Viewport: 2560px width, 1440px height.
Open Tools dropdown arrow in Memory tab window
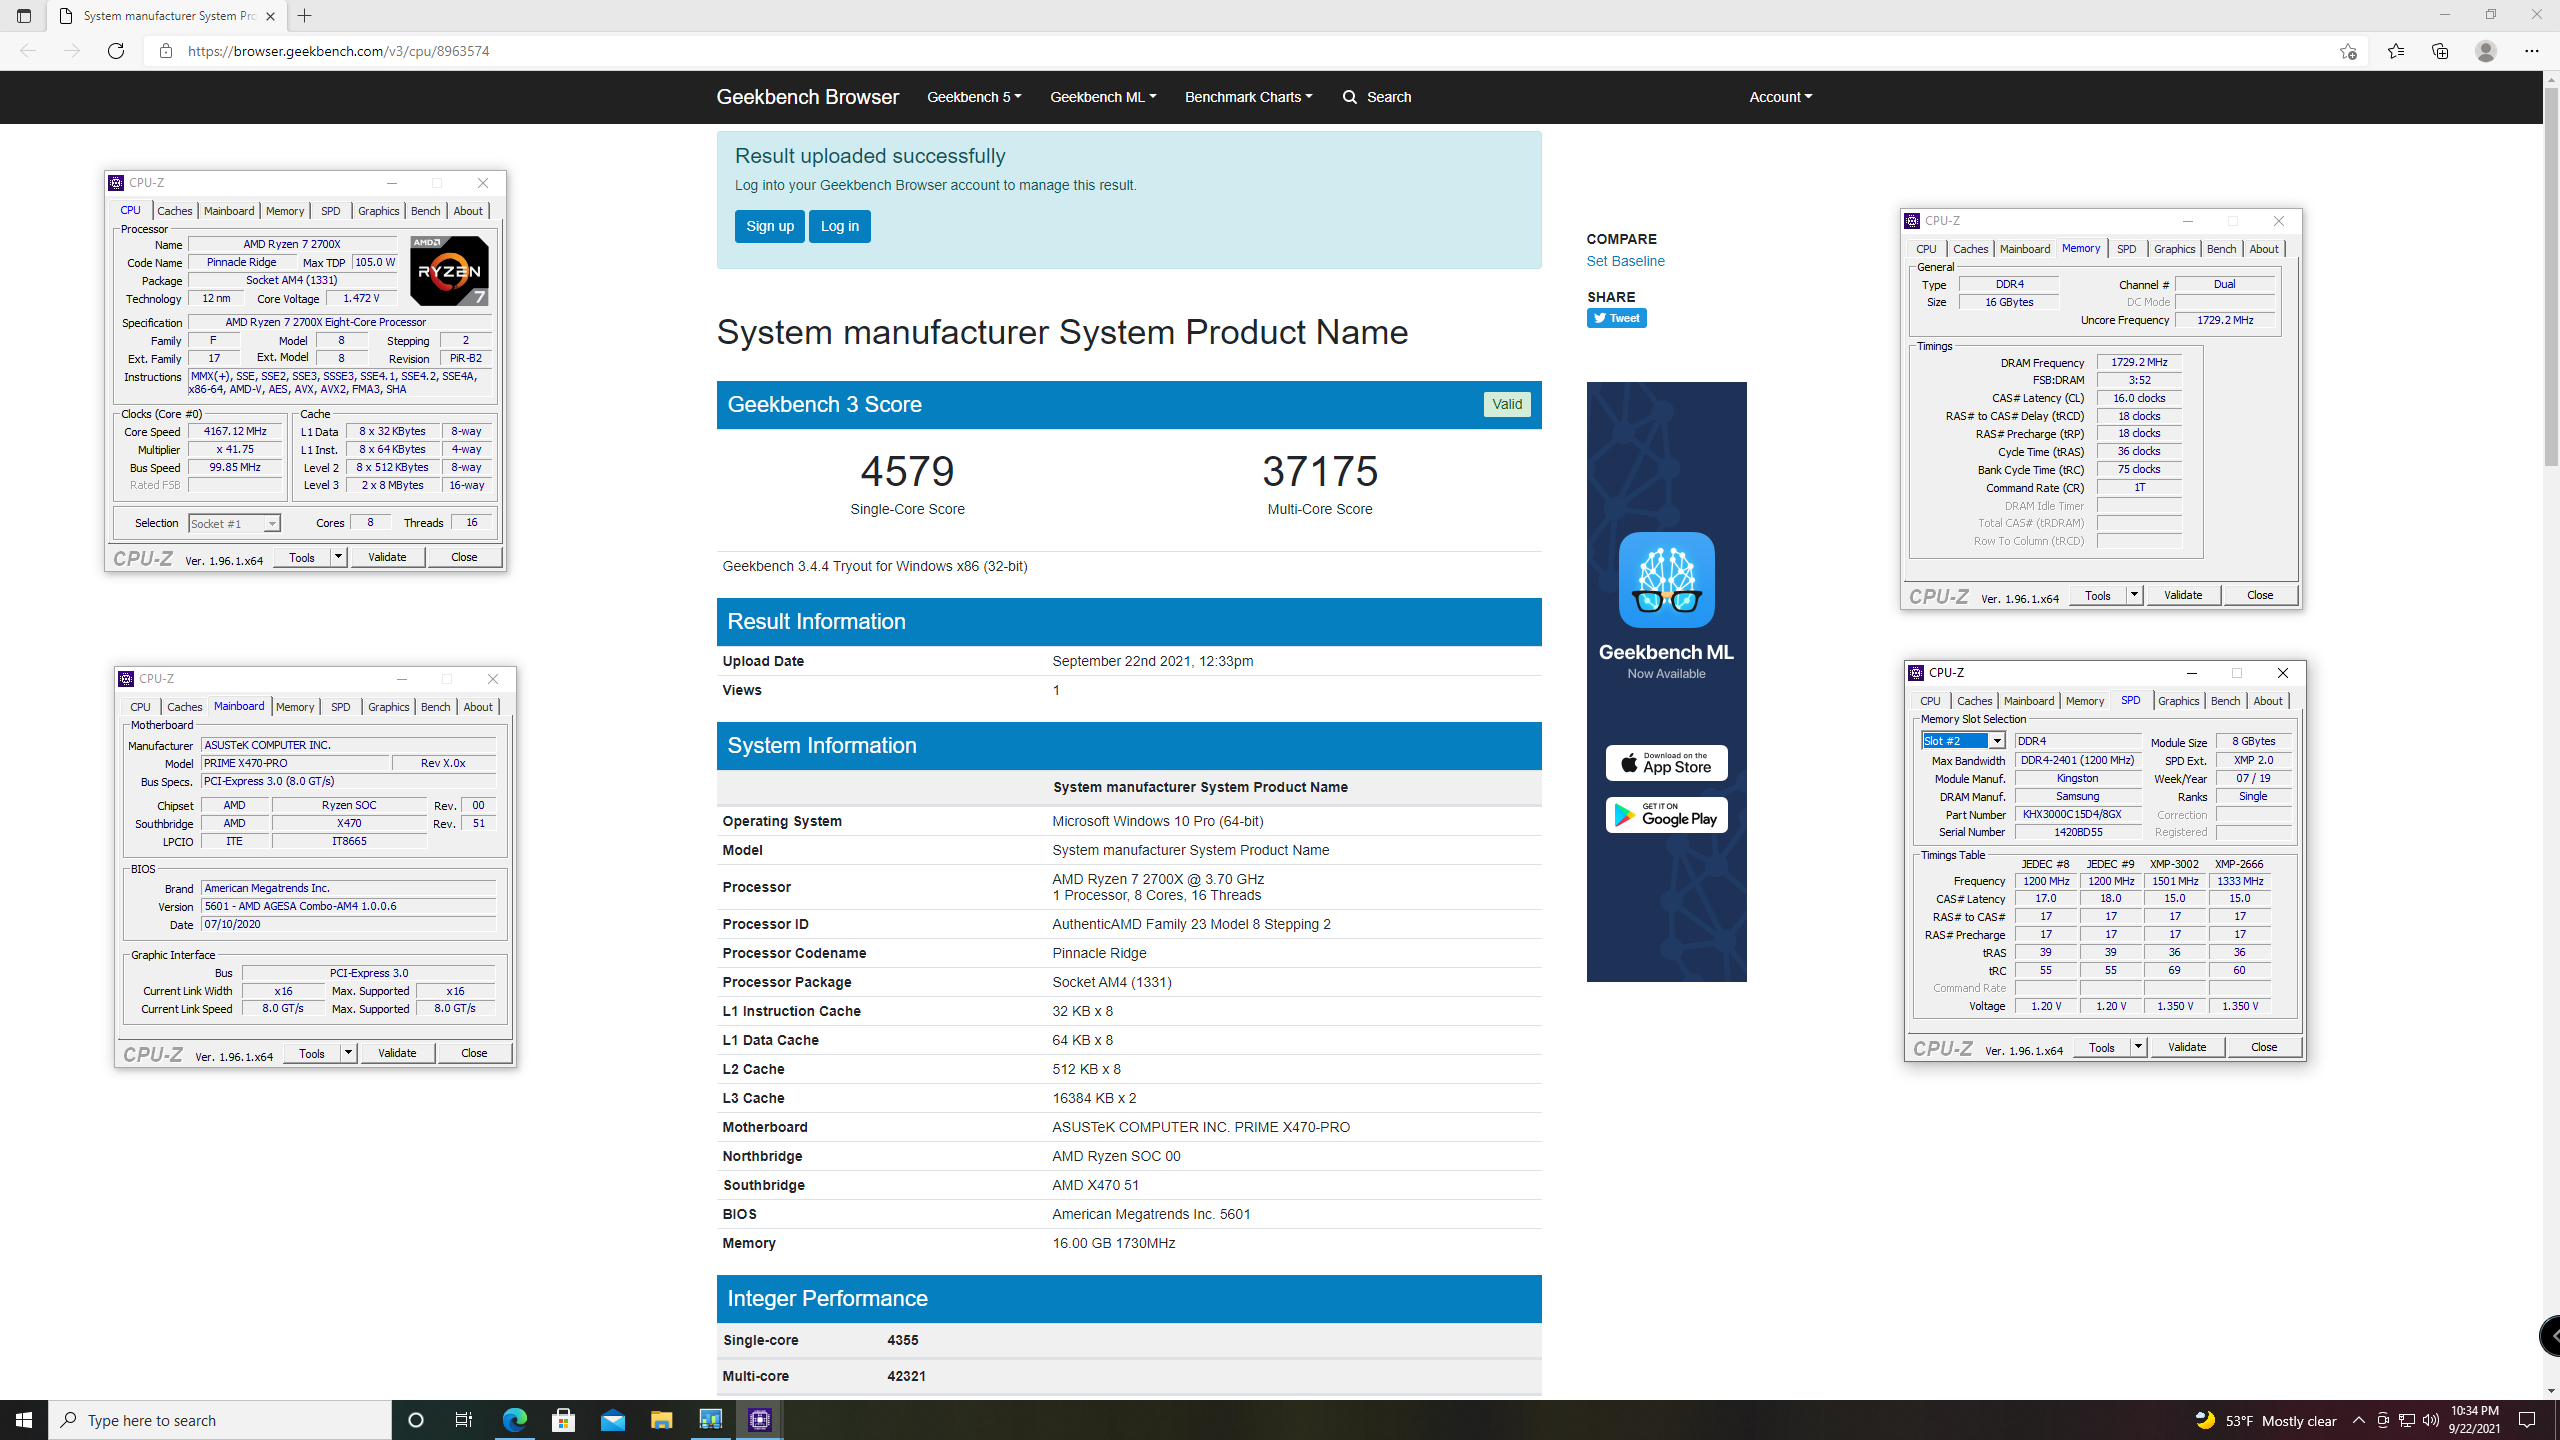click(x=2135, y=595)
